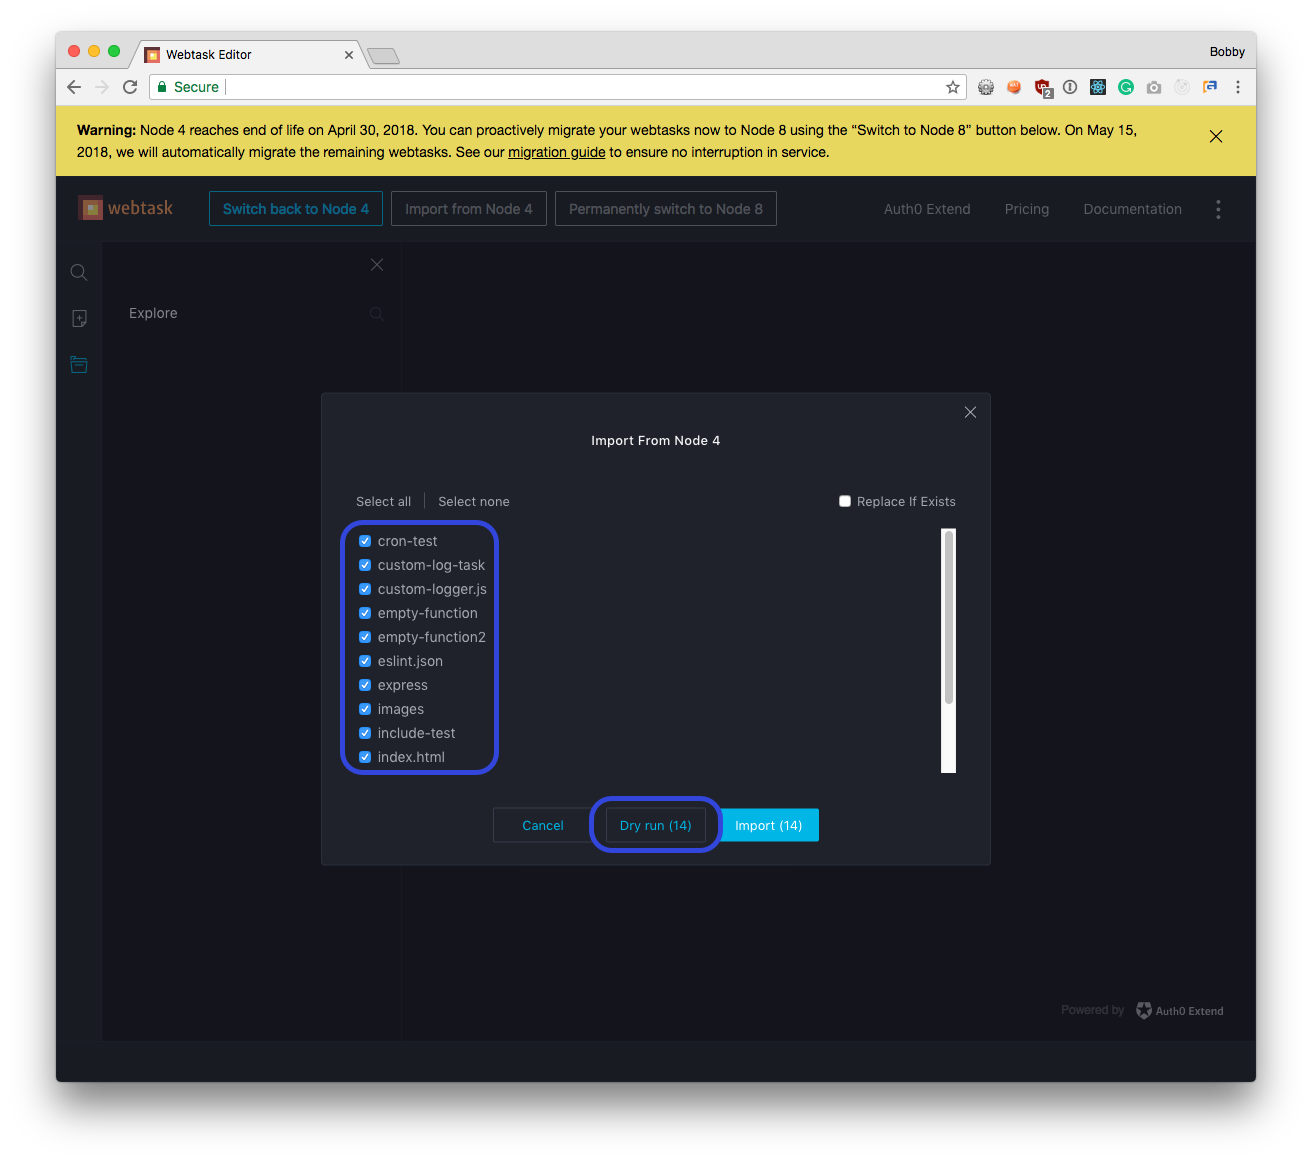Click the Cancel button

point(543,825)
